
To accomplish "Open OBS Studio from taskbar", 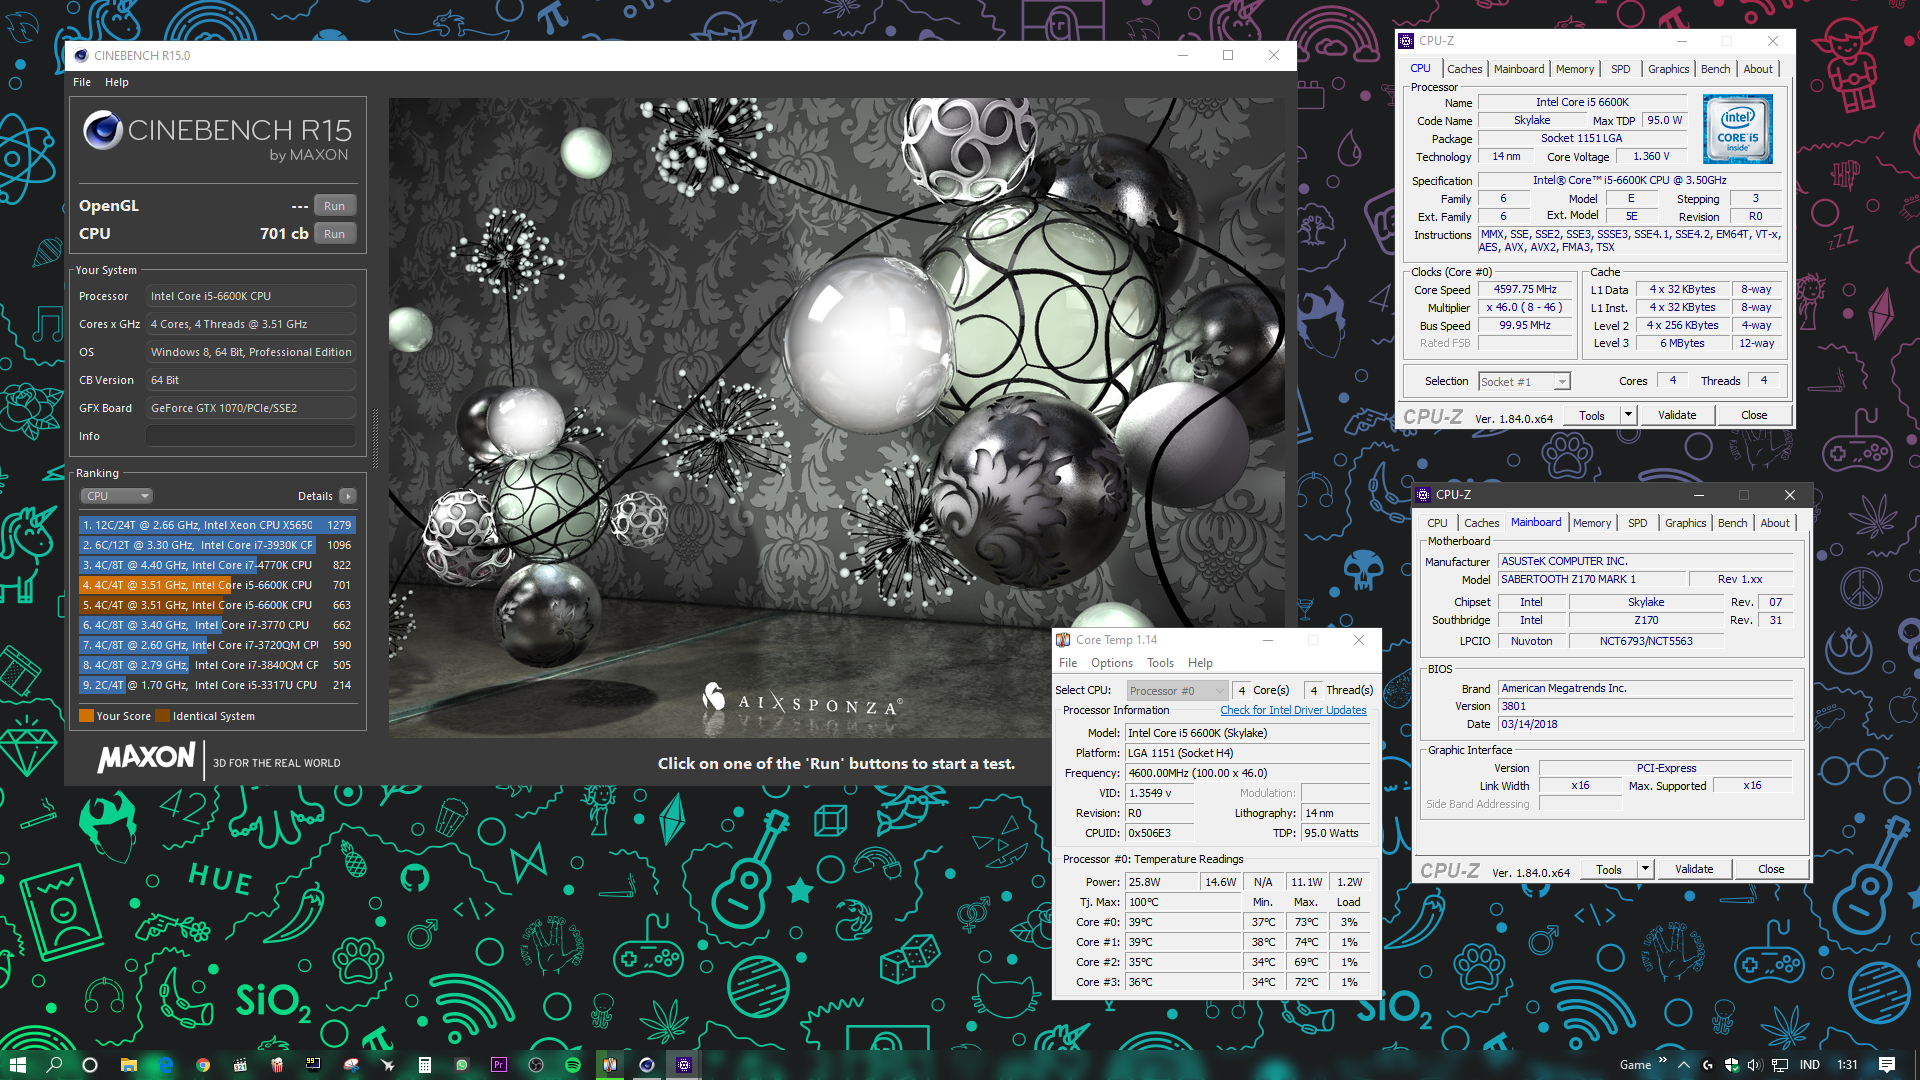I will click(x=536, y=1065).
